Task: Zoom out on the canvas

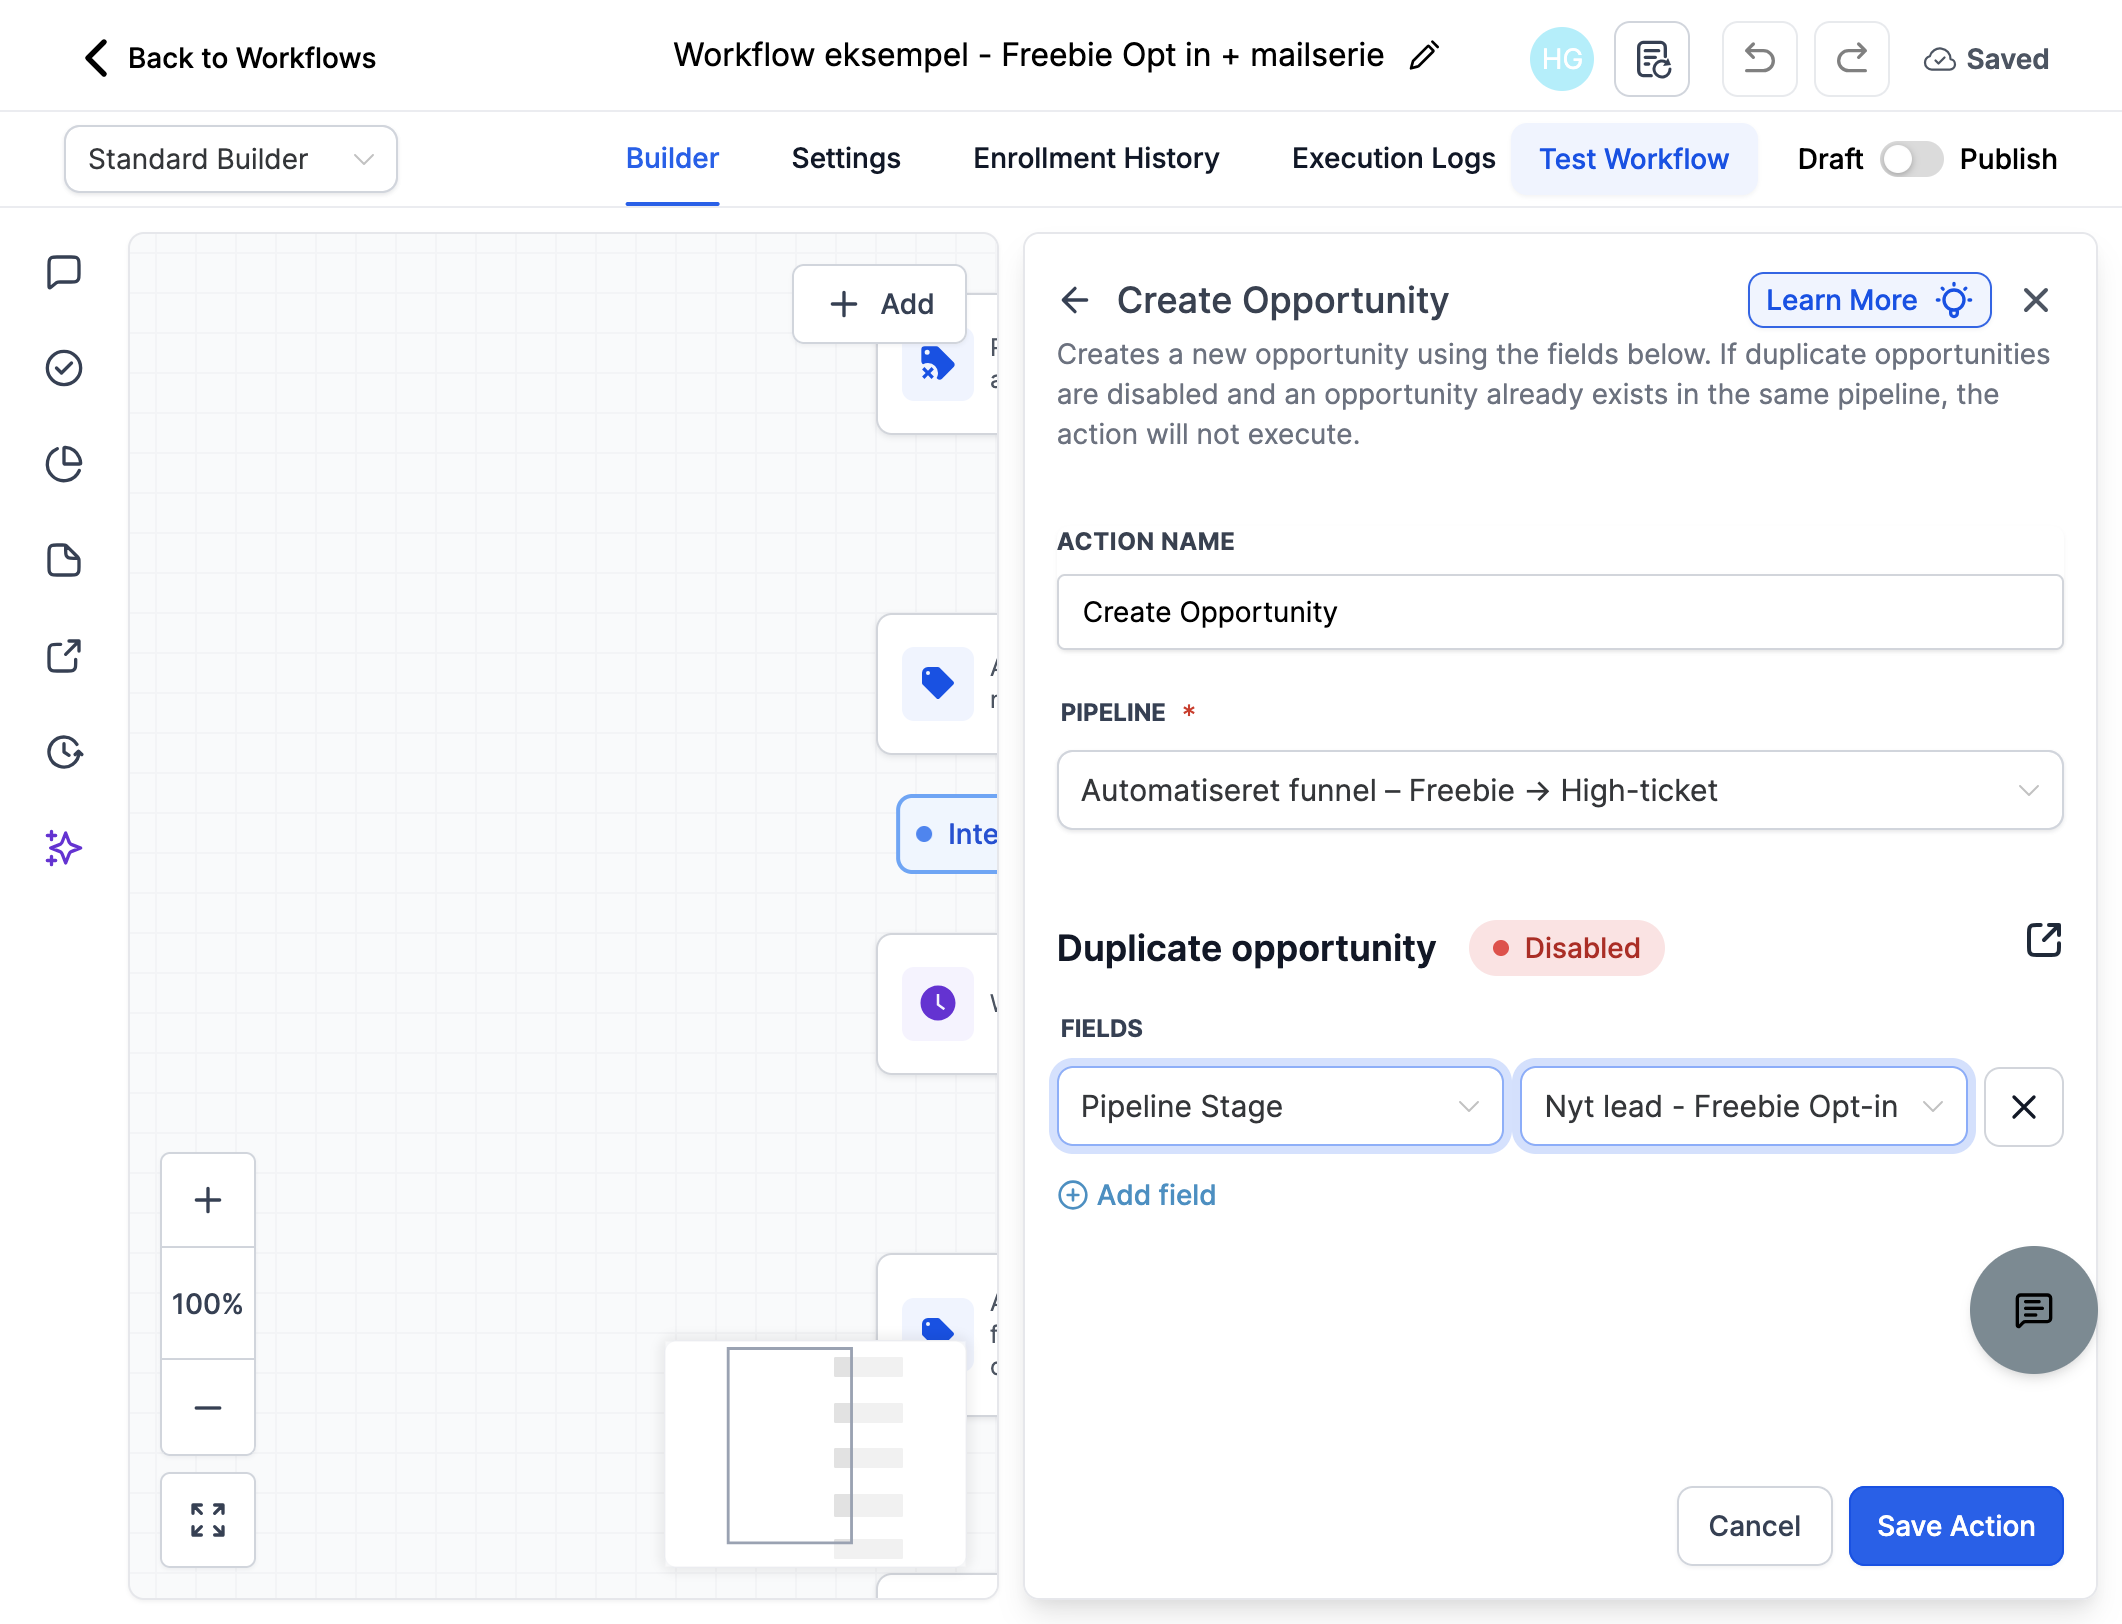Action: coord(208,1407)
